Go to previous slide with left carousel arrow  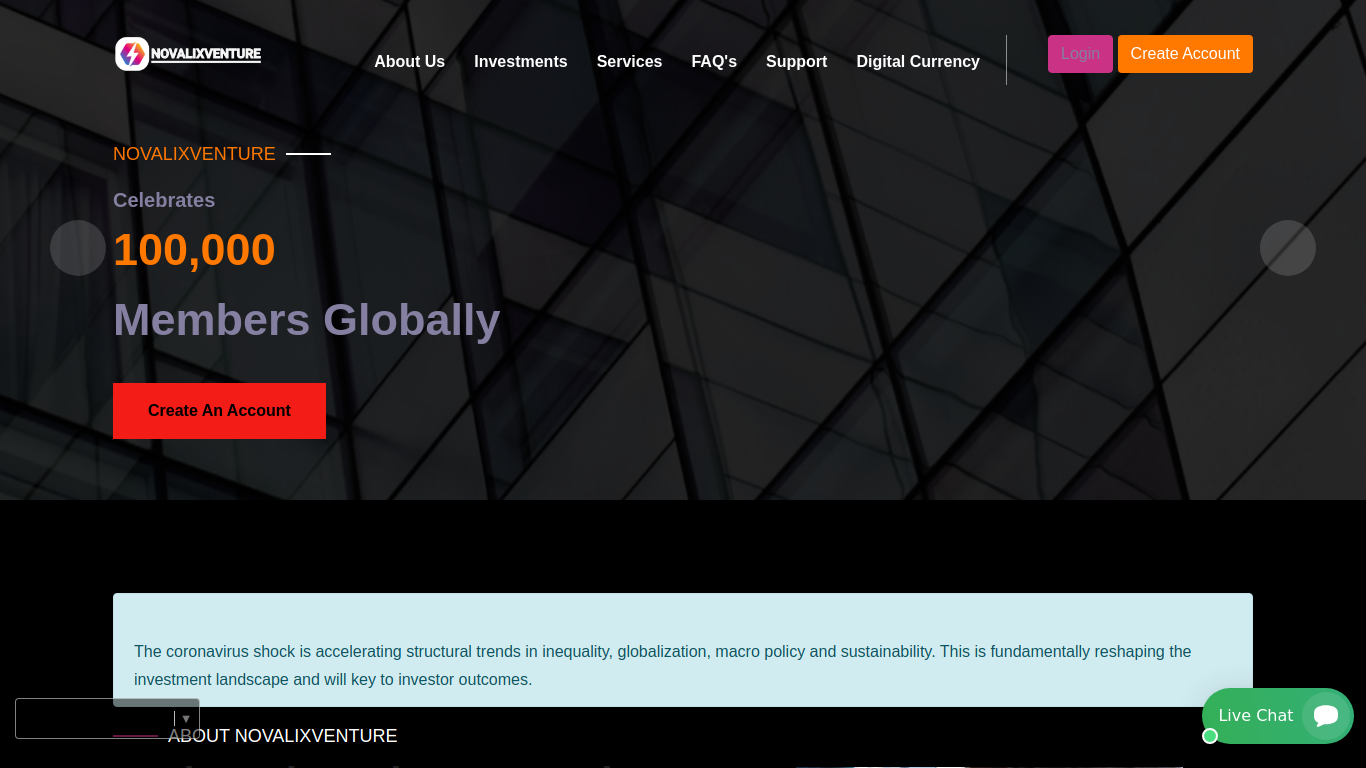coord(78,248)
